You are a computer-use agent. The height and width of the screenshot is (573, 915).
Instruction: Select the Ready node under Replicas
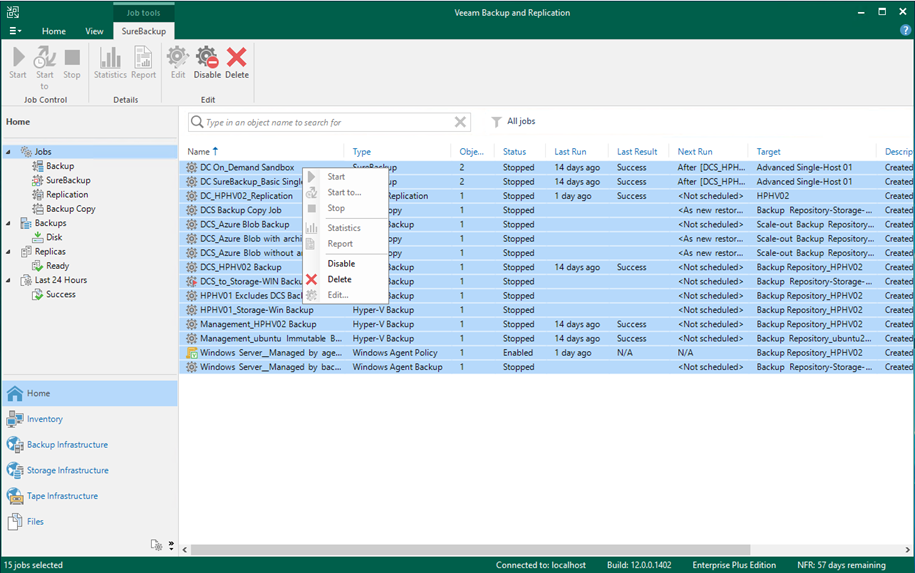[57, 265]
